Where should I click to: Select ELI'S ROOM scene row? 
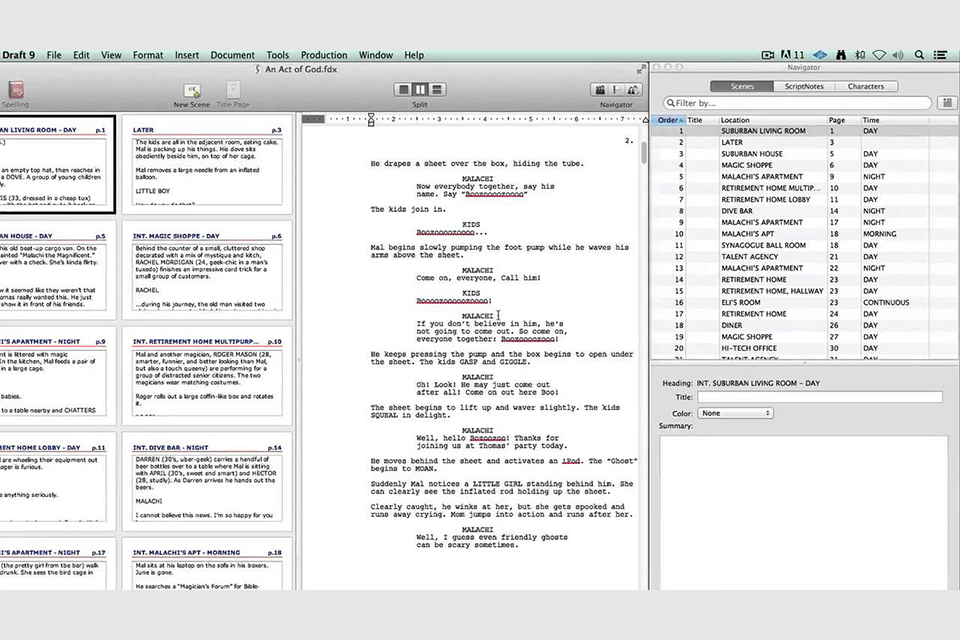[x=804, y=303]
